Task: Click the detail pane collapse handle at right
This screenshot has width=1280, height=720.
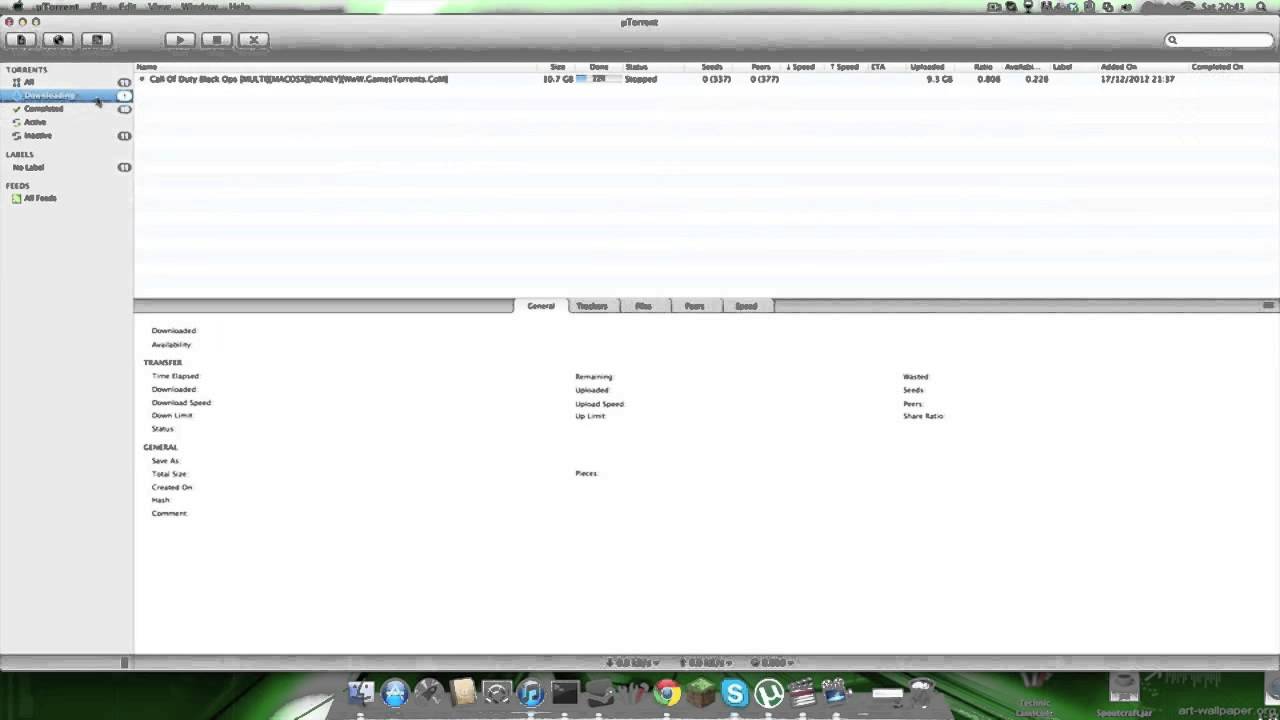Action: [x=1269, y=305]
